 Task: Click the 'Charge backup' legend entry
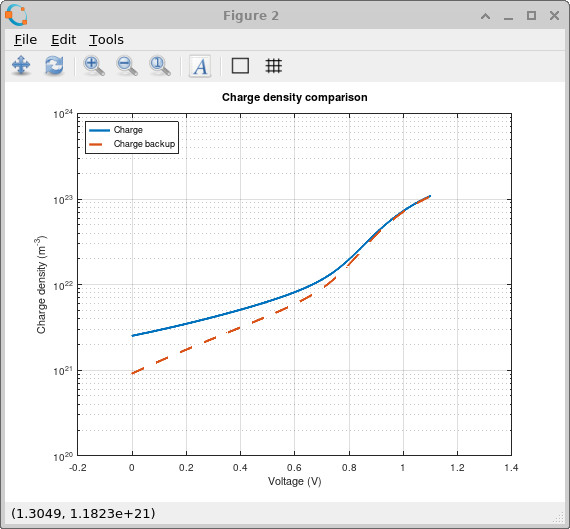click(144, 144)
